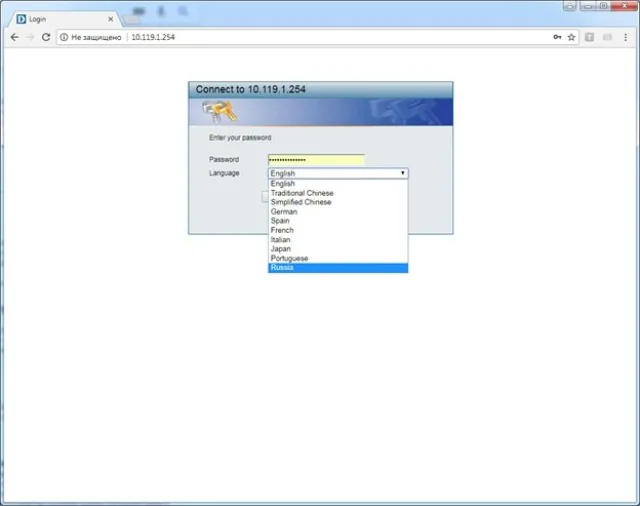The image size is (640, 506).
Task: Choose highlighted Russia language option
Action: (338, 268)
